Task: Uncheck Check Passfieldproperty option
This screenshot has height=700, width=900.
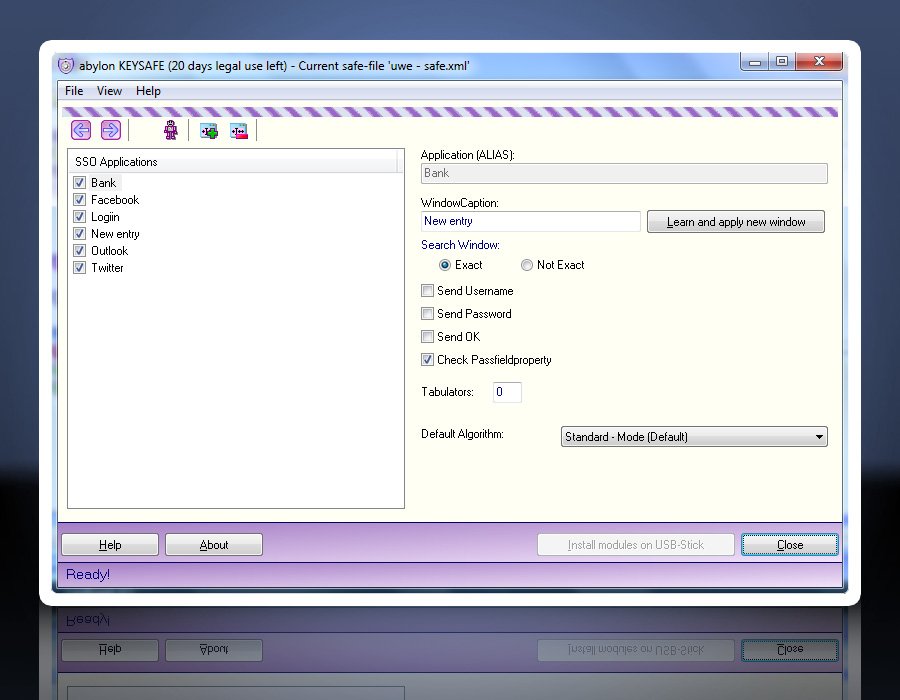Action: coord(427,360)
